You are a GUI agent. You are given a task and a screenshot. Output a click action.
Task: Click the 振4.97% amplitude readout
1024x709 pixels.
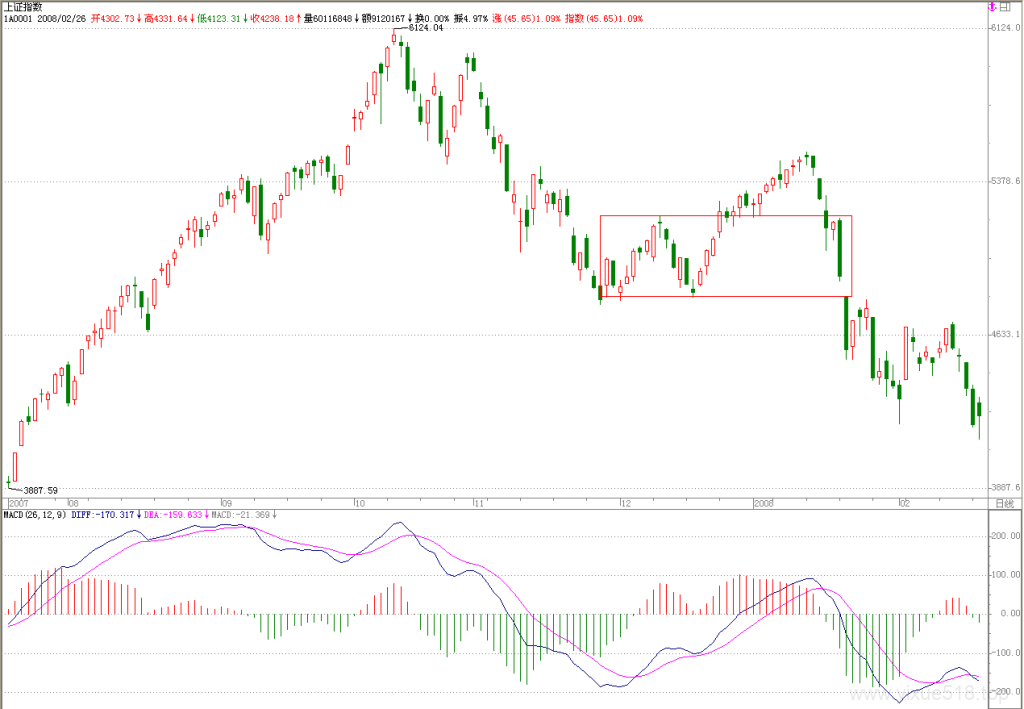[471, 18]
